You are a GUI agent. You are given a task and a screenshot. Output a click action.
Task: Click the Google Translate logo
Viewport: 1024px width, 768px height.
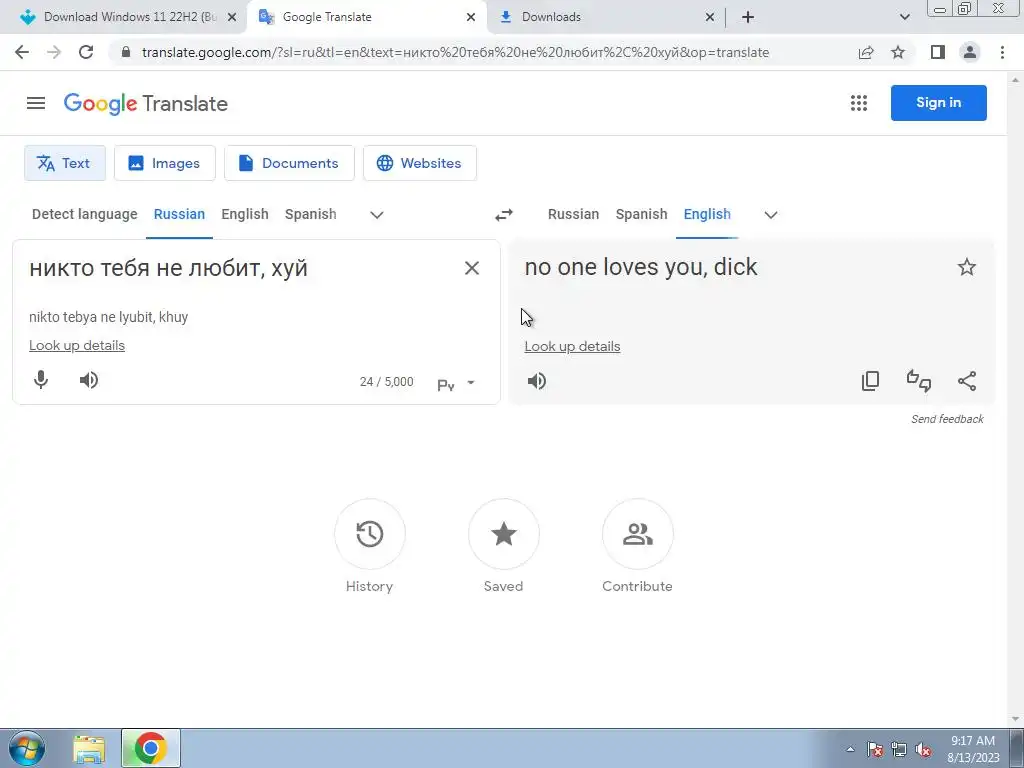(146, 103)
